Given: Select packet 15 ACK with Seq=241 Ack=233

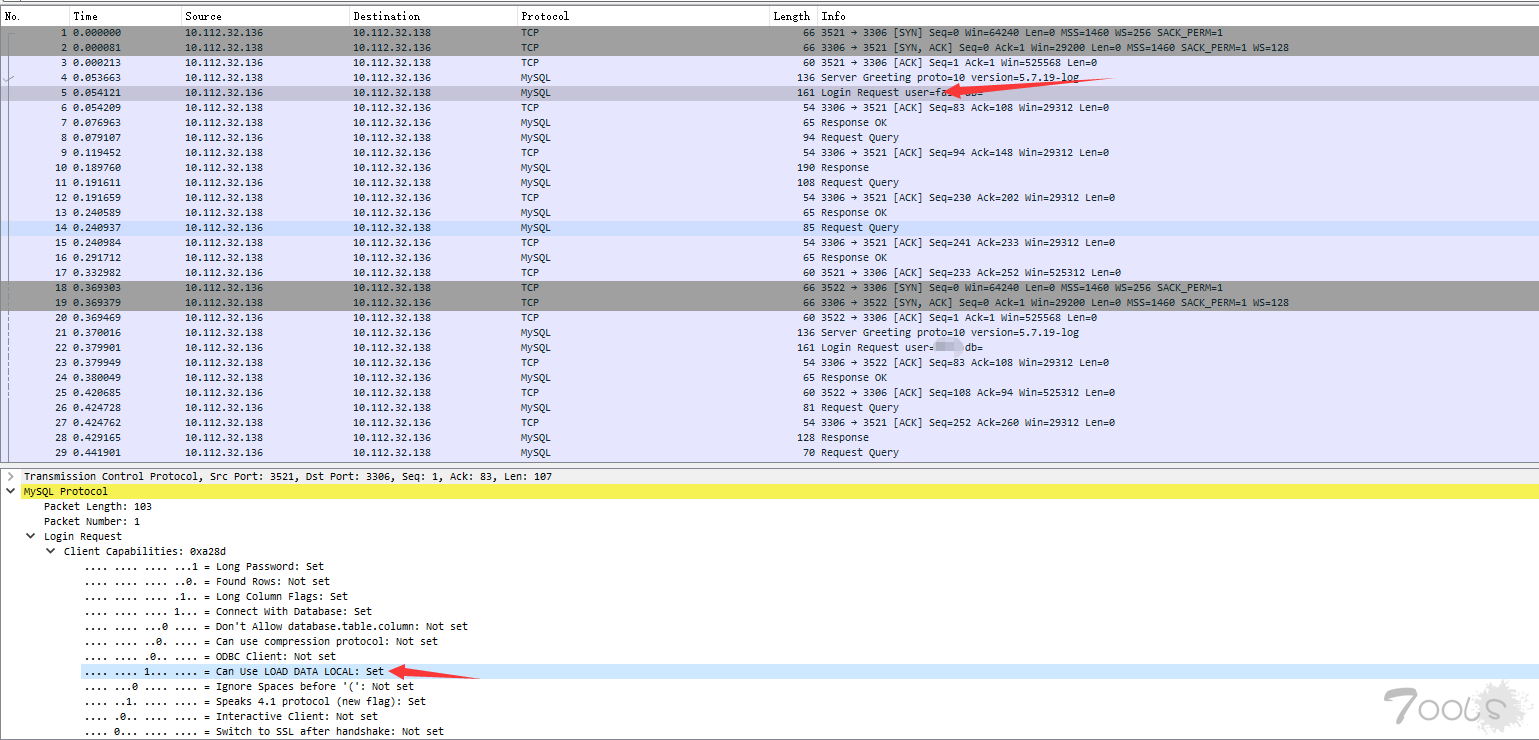Looking at the screenshot, I should (x=769, y=242).
